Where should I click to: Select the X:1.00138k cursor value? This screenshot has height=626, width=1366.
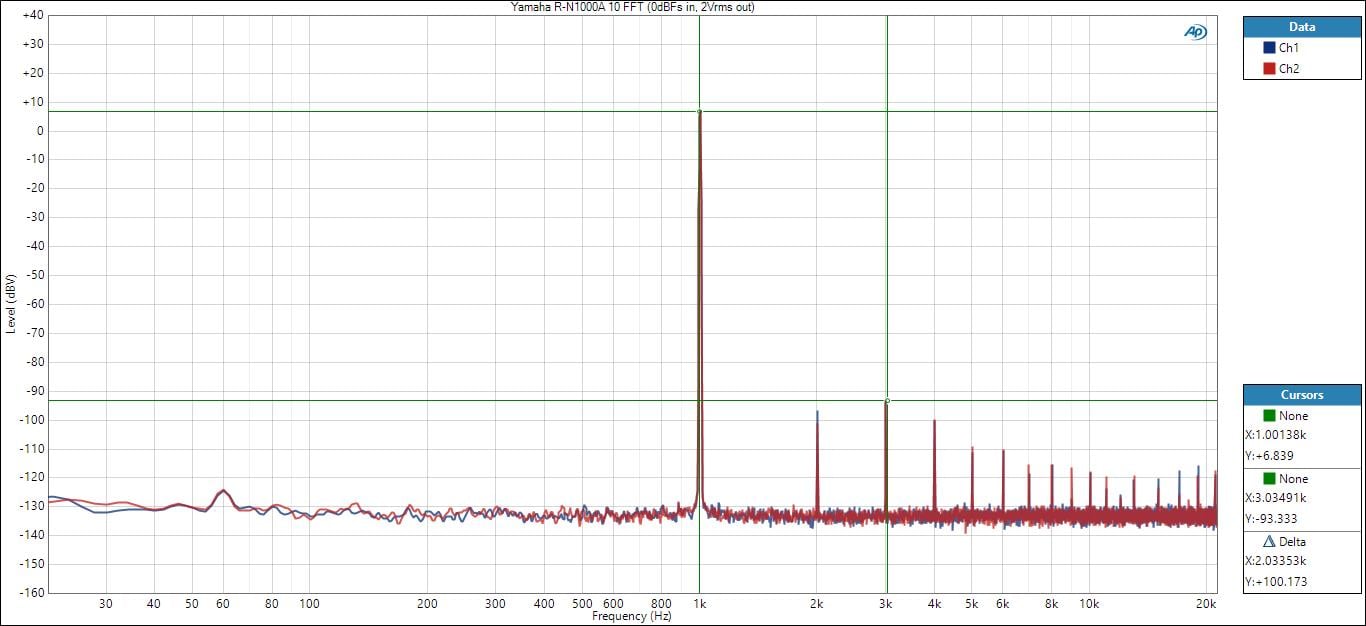(1276, 435)
